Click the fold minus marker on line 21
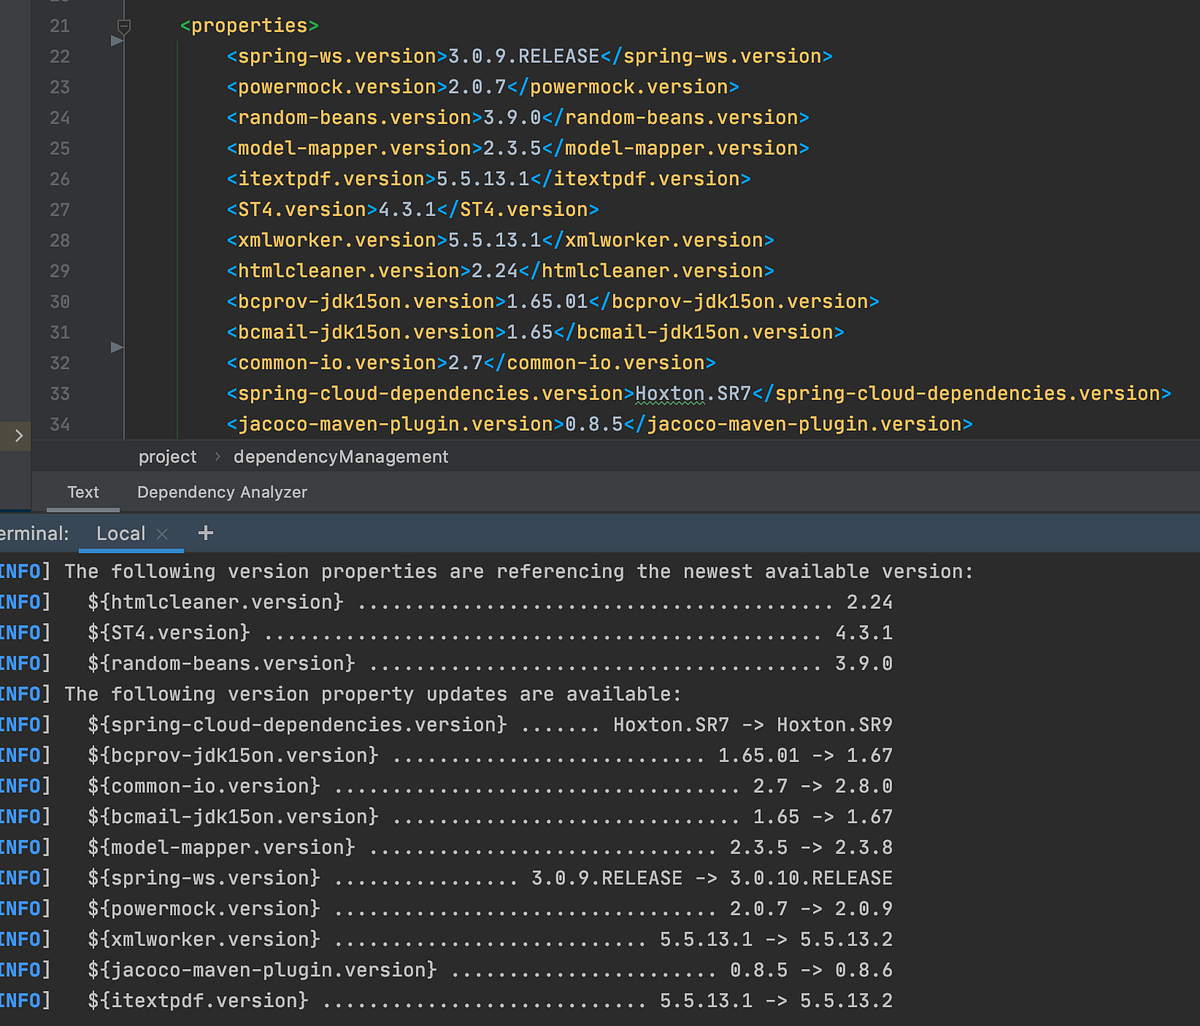 123,27
